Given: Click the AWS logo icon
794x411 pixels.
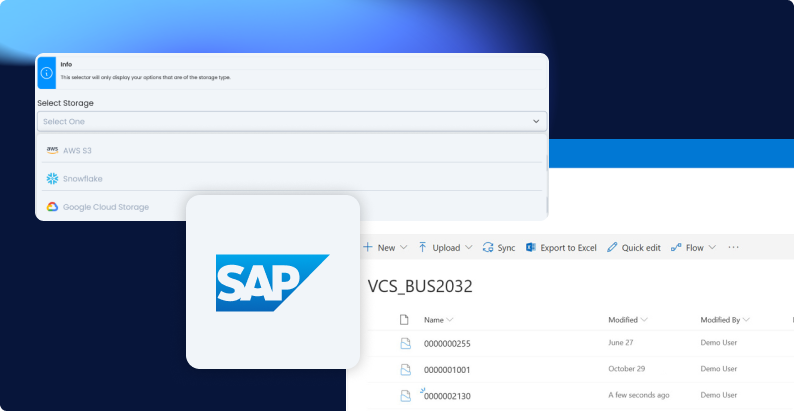Looking at the screenshot, I should [x=52, y=150].
